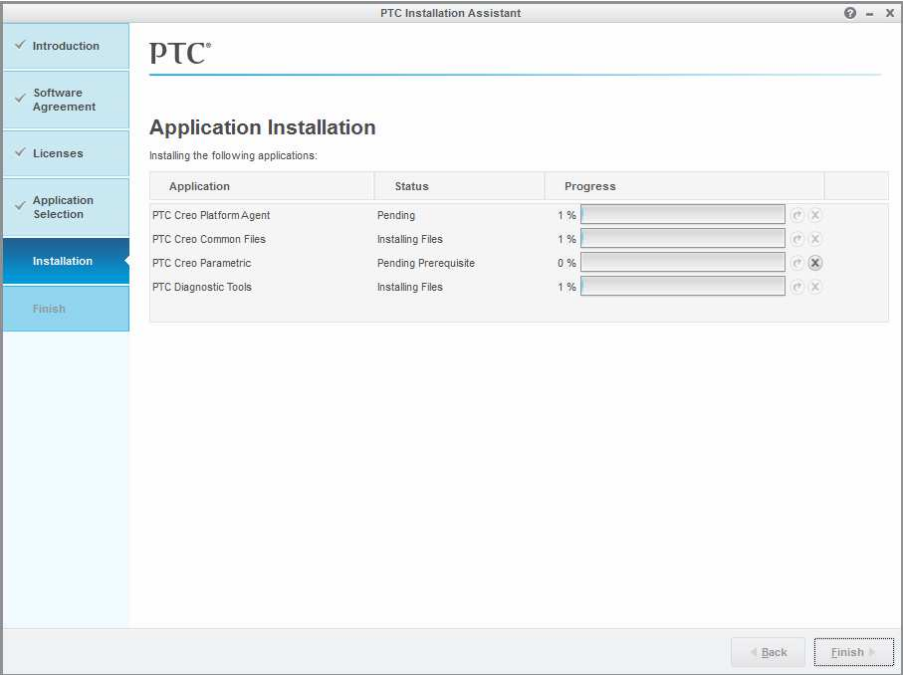Go to the Application Selection step

coord(66,207)
